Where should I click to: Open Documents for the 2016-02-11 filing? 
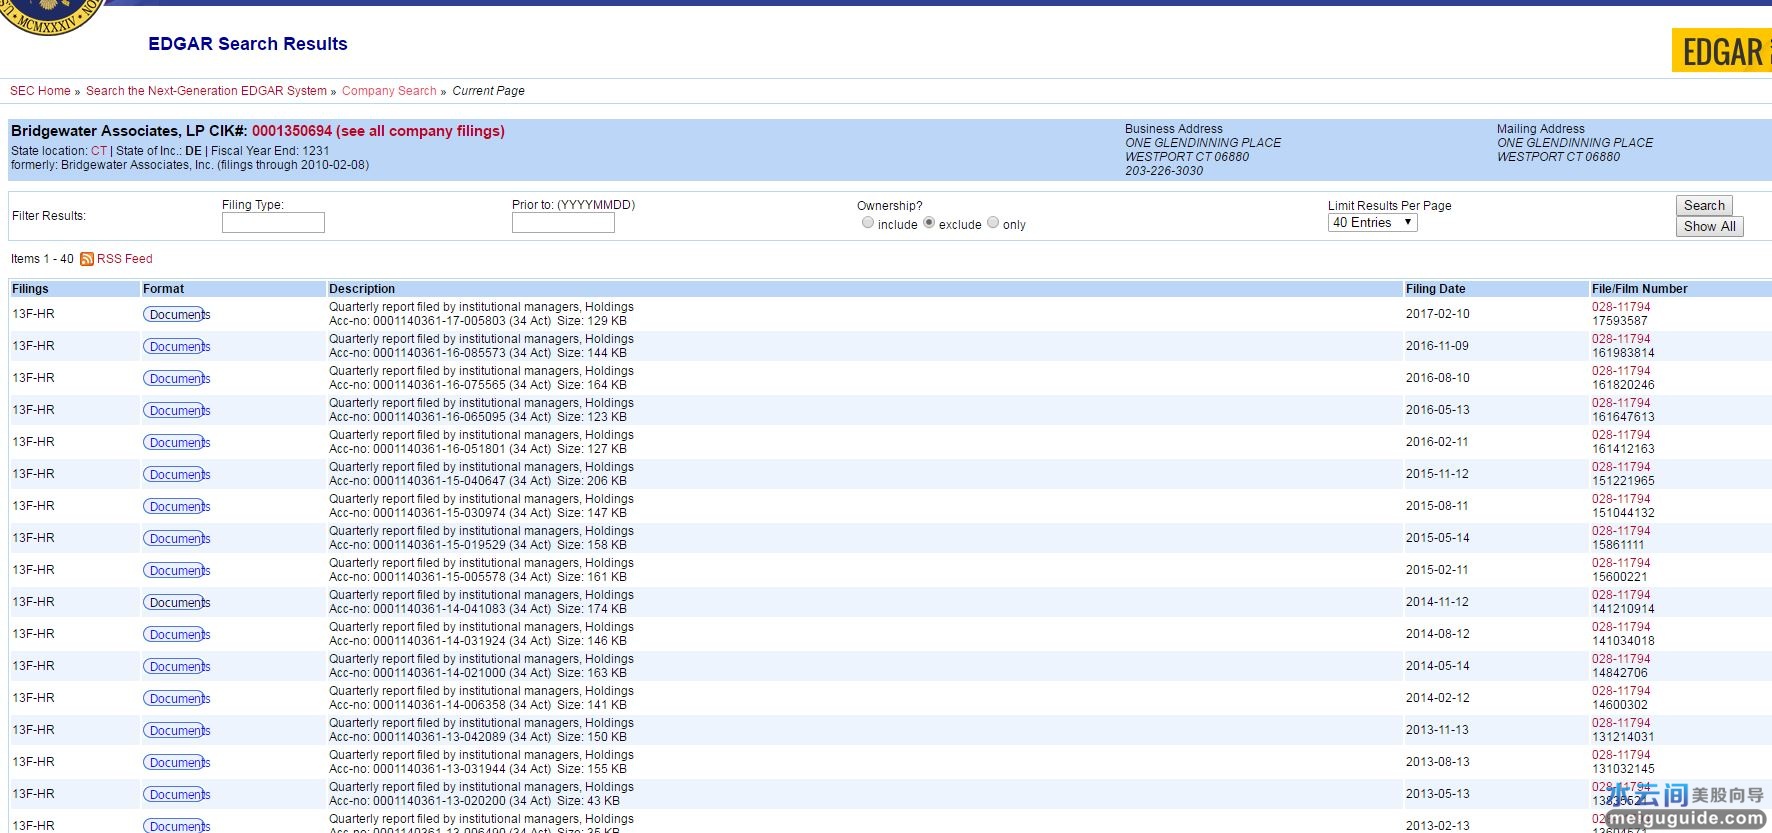177,442
